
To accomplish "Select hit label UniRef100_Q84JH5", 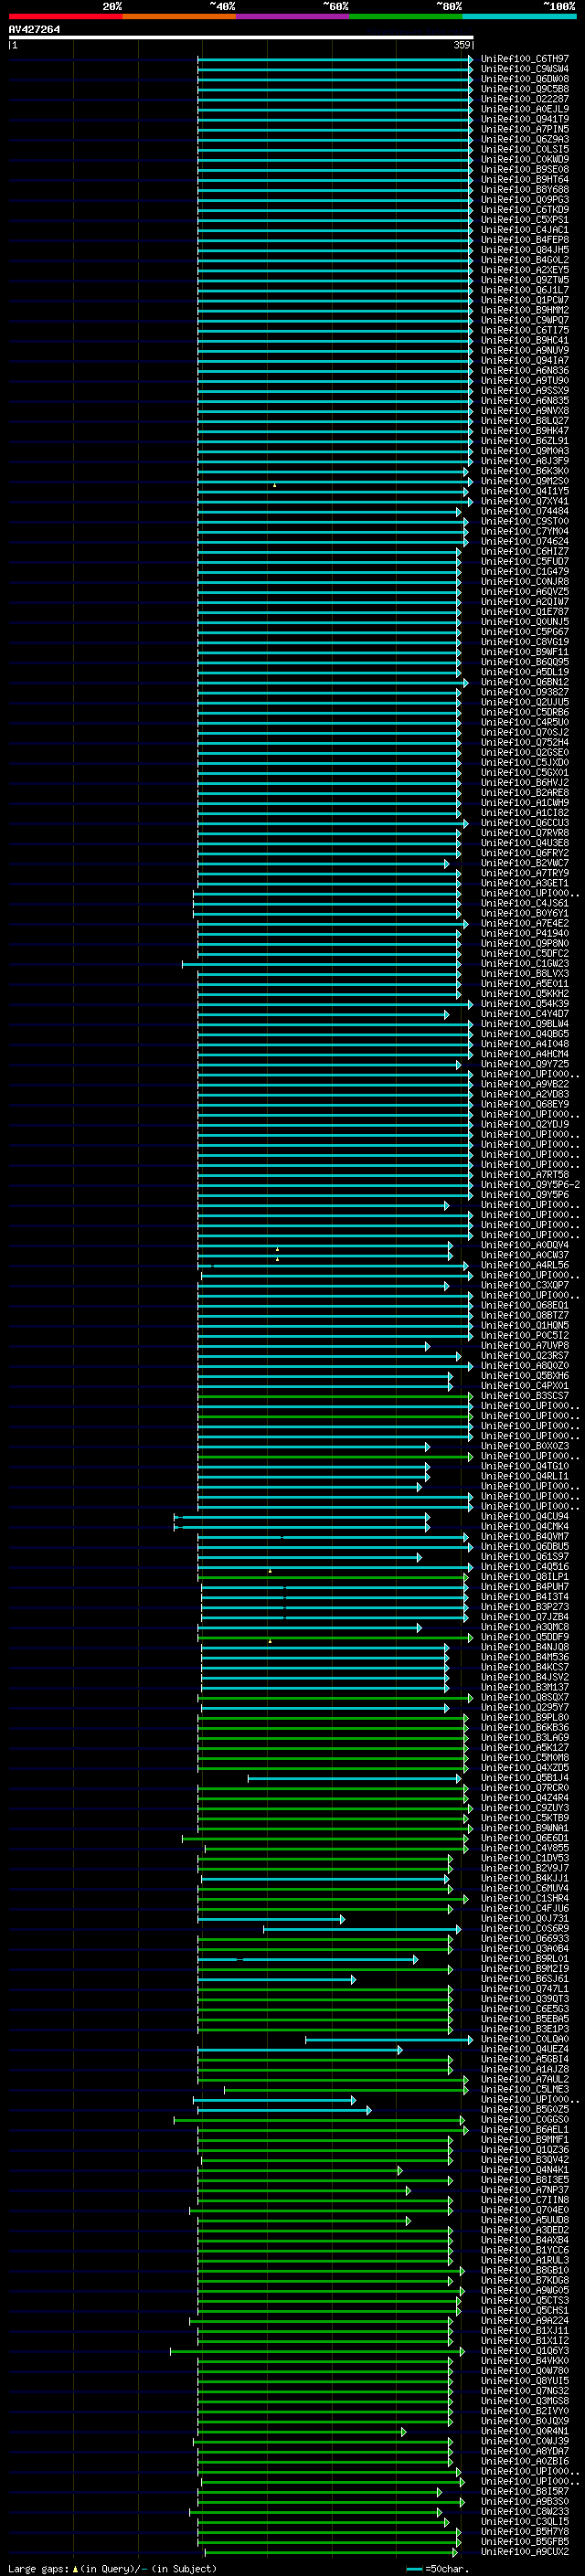I will (x=525, y=250).
